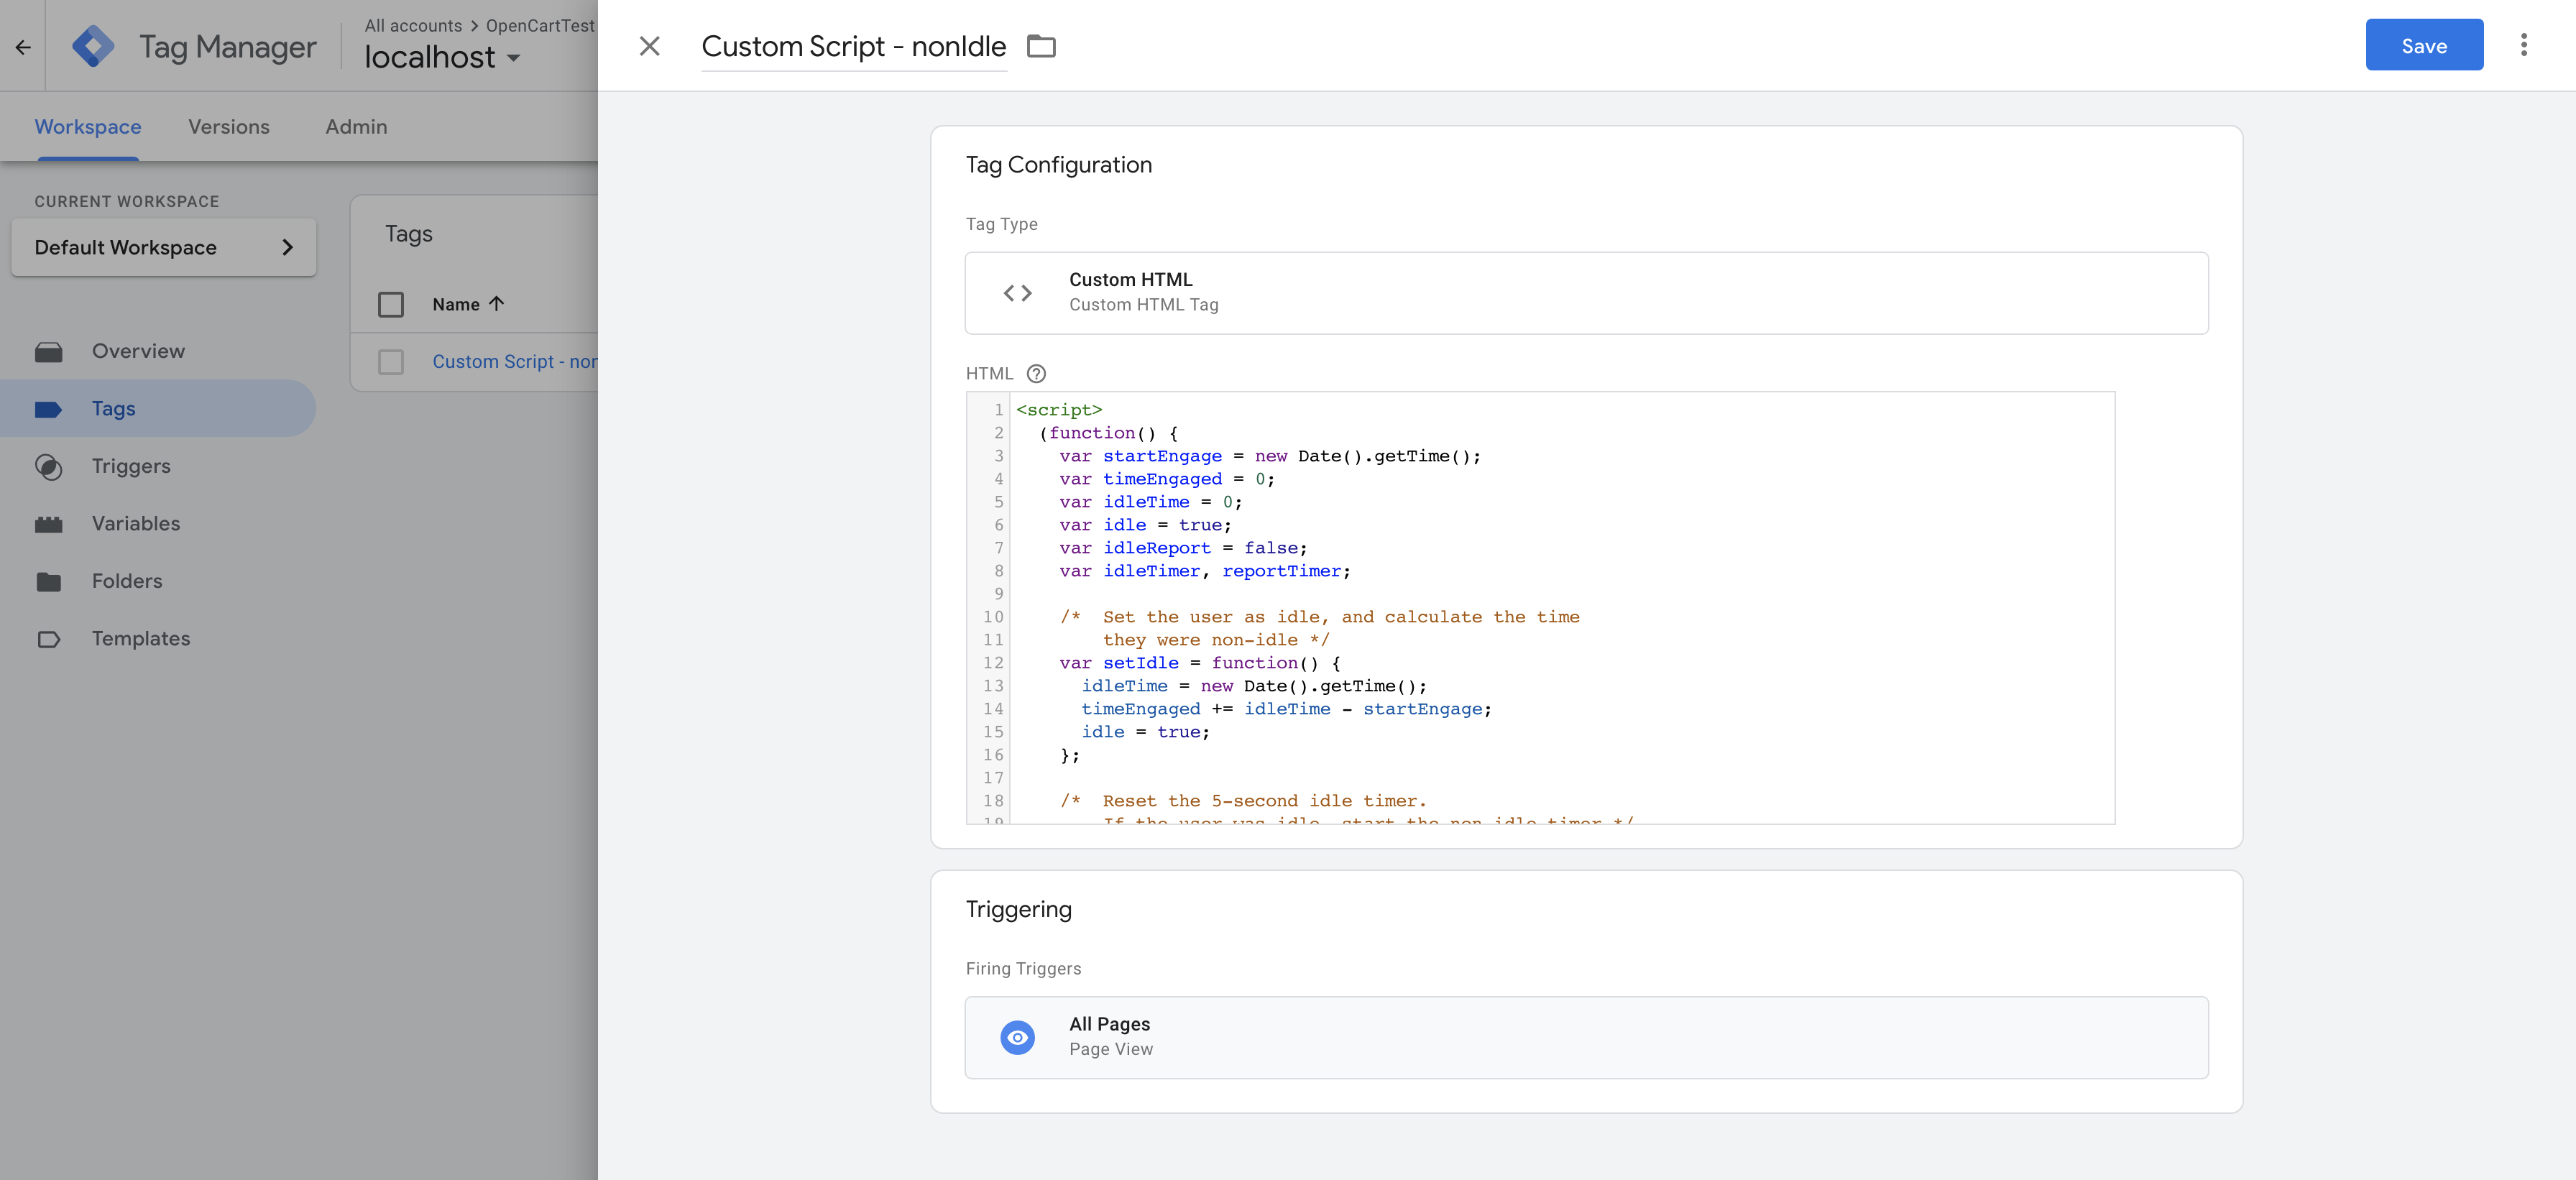This screenshot has height=1180, width=2576.
Task: Click the Tags sidebar icon
Action: click(48, 409)
